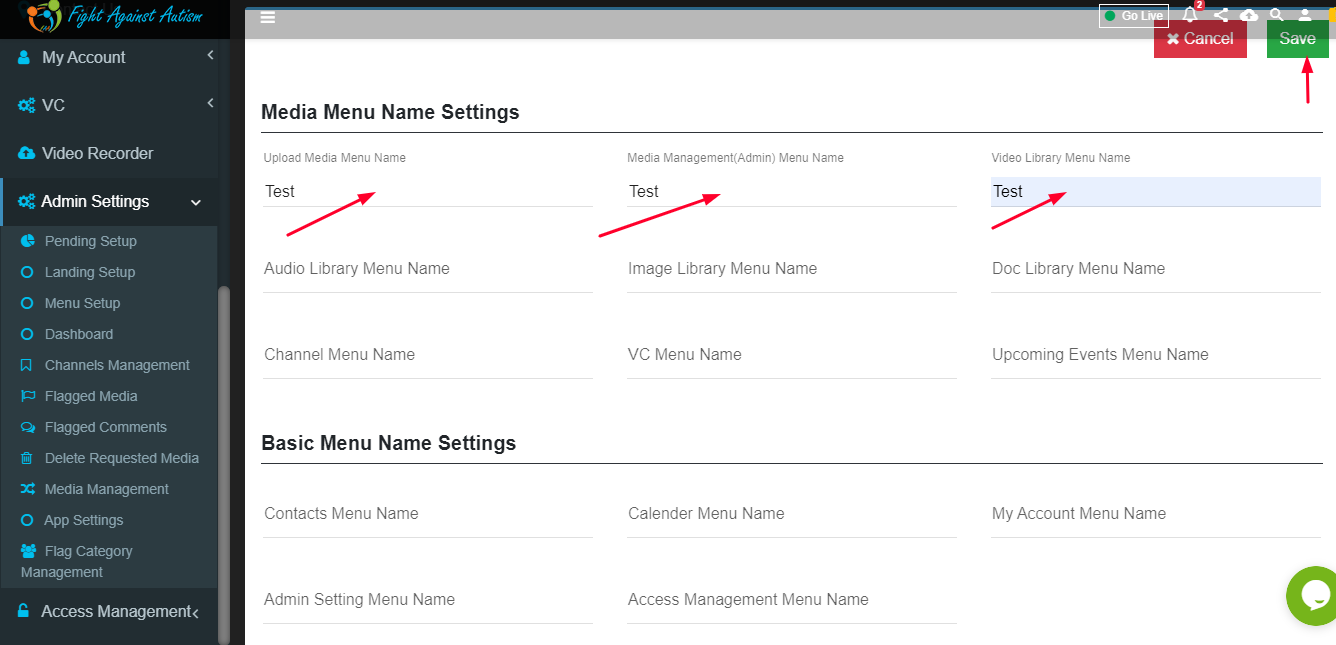Screen dimensions: 1336x645
Task: Open search with the magnifier icon
Action: [1277, 15]
